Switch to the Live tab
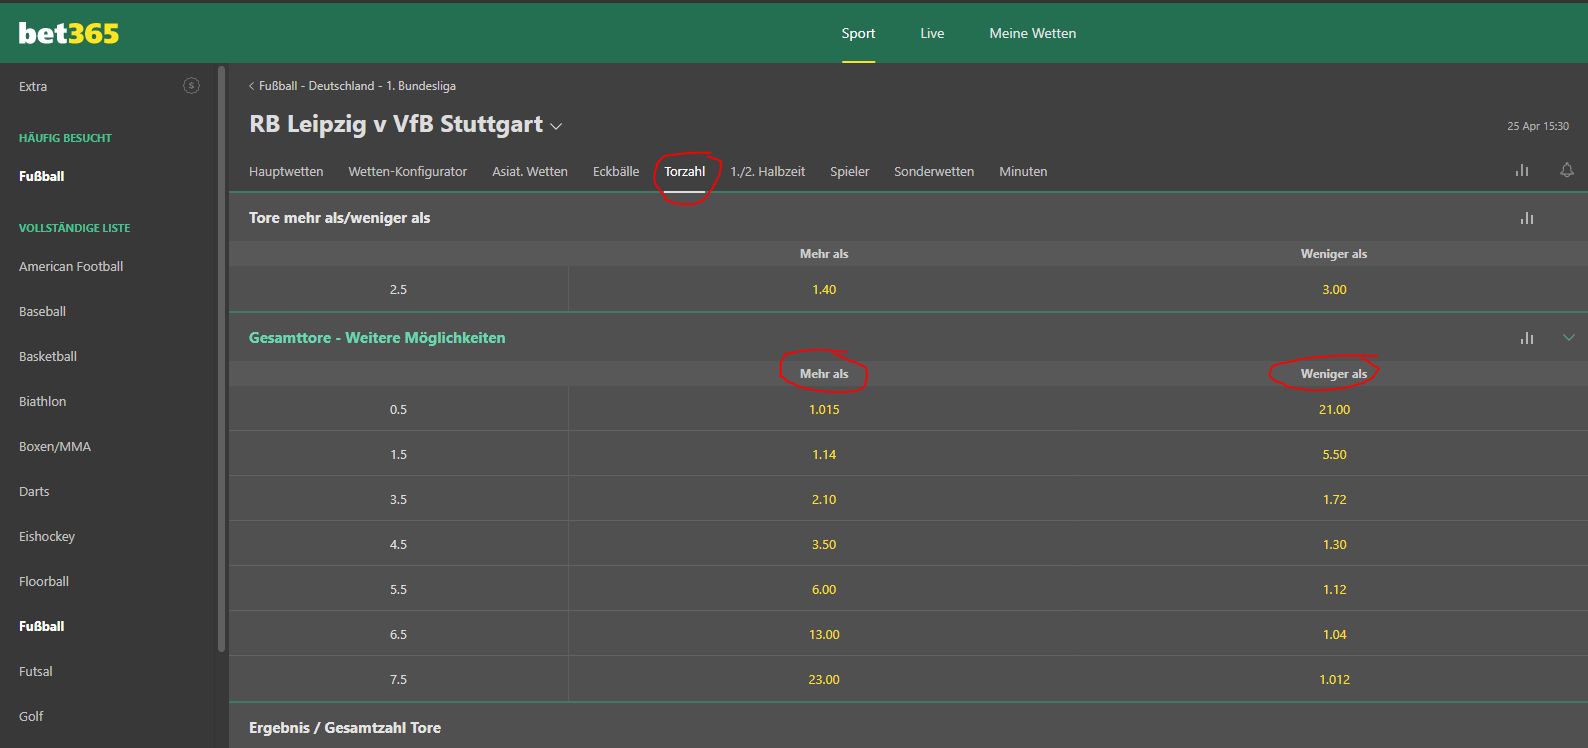1588x748 pixels. tap(932, 33)
